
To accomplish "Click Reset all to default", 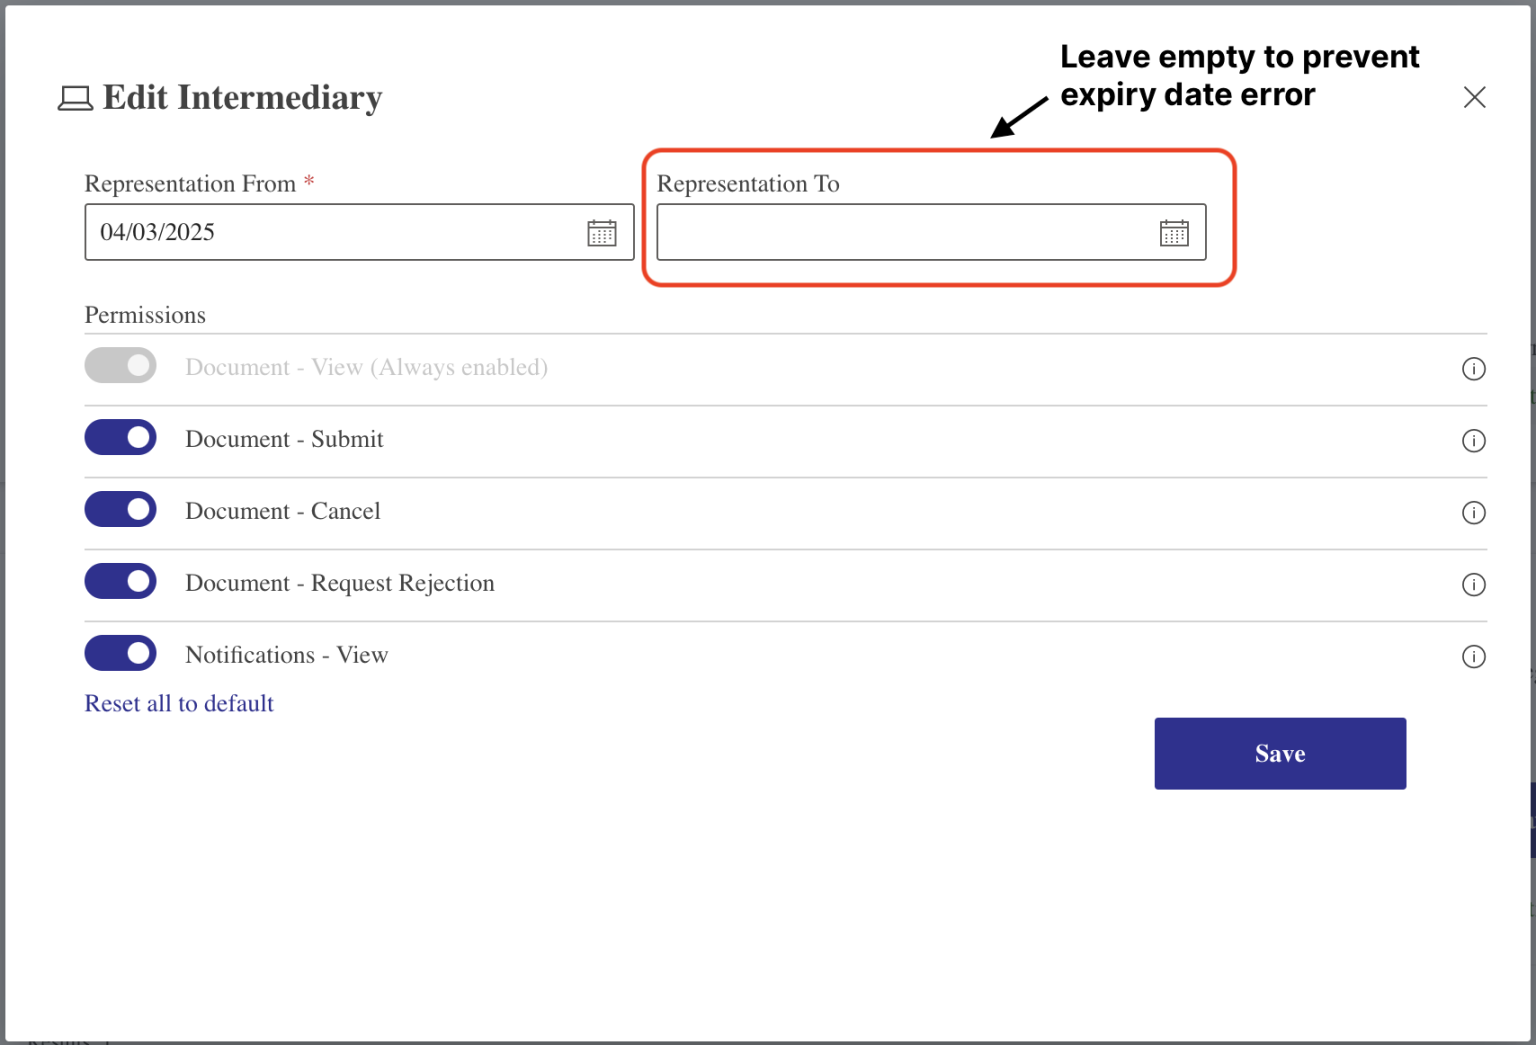I will [x=178, y=703].
